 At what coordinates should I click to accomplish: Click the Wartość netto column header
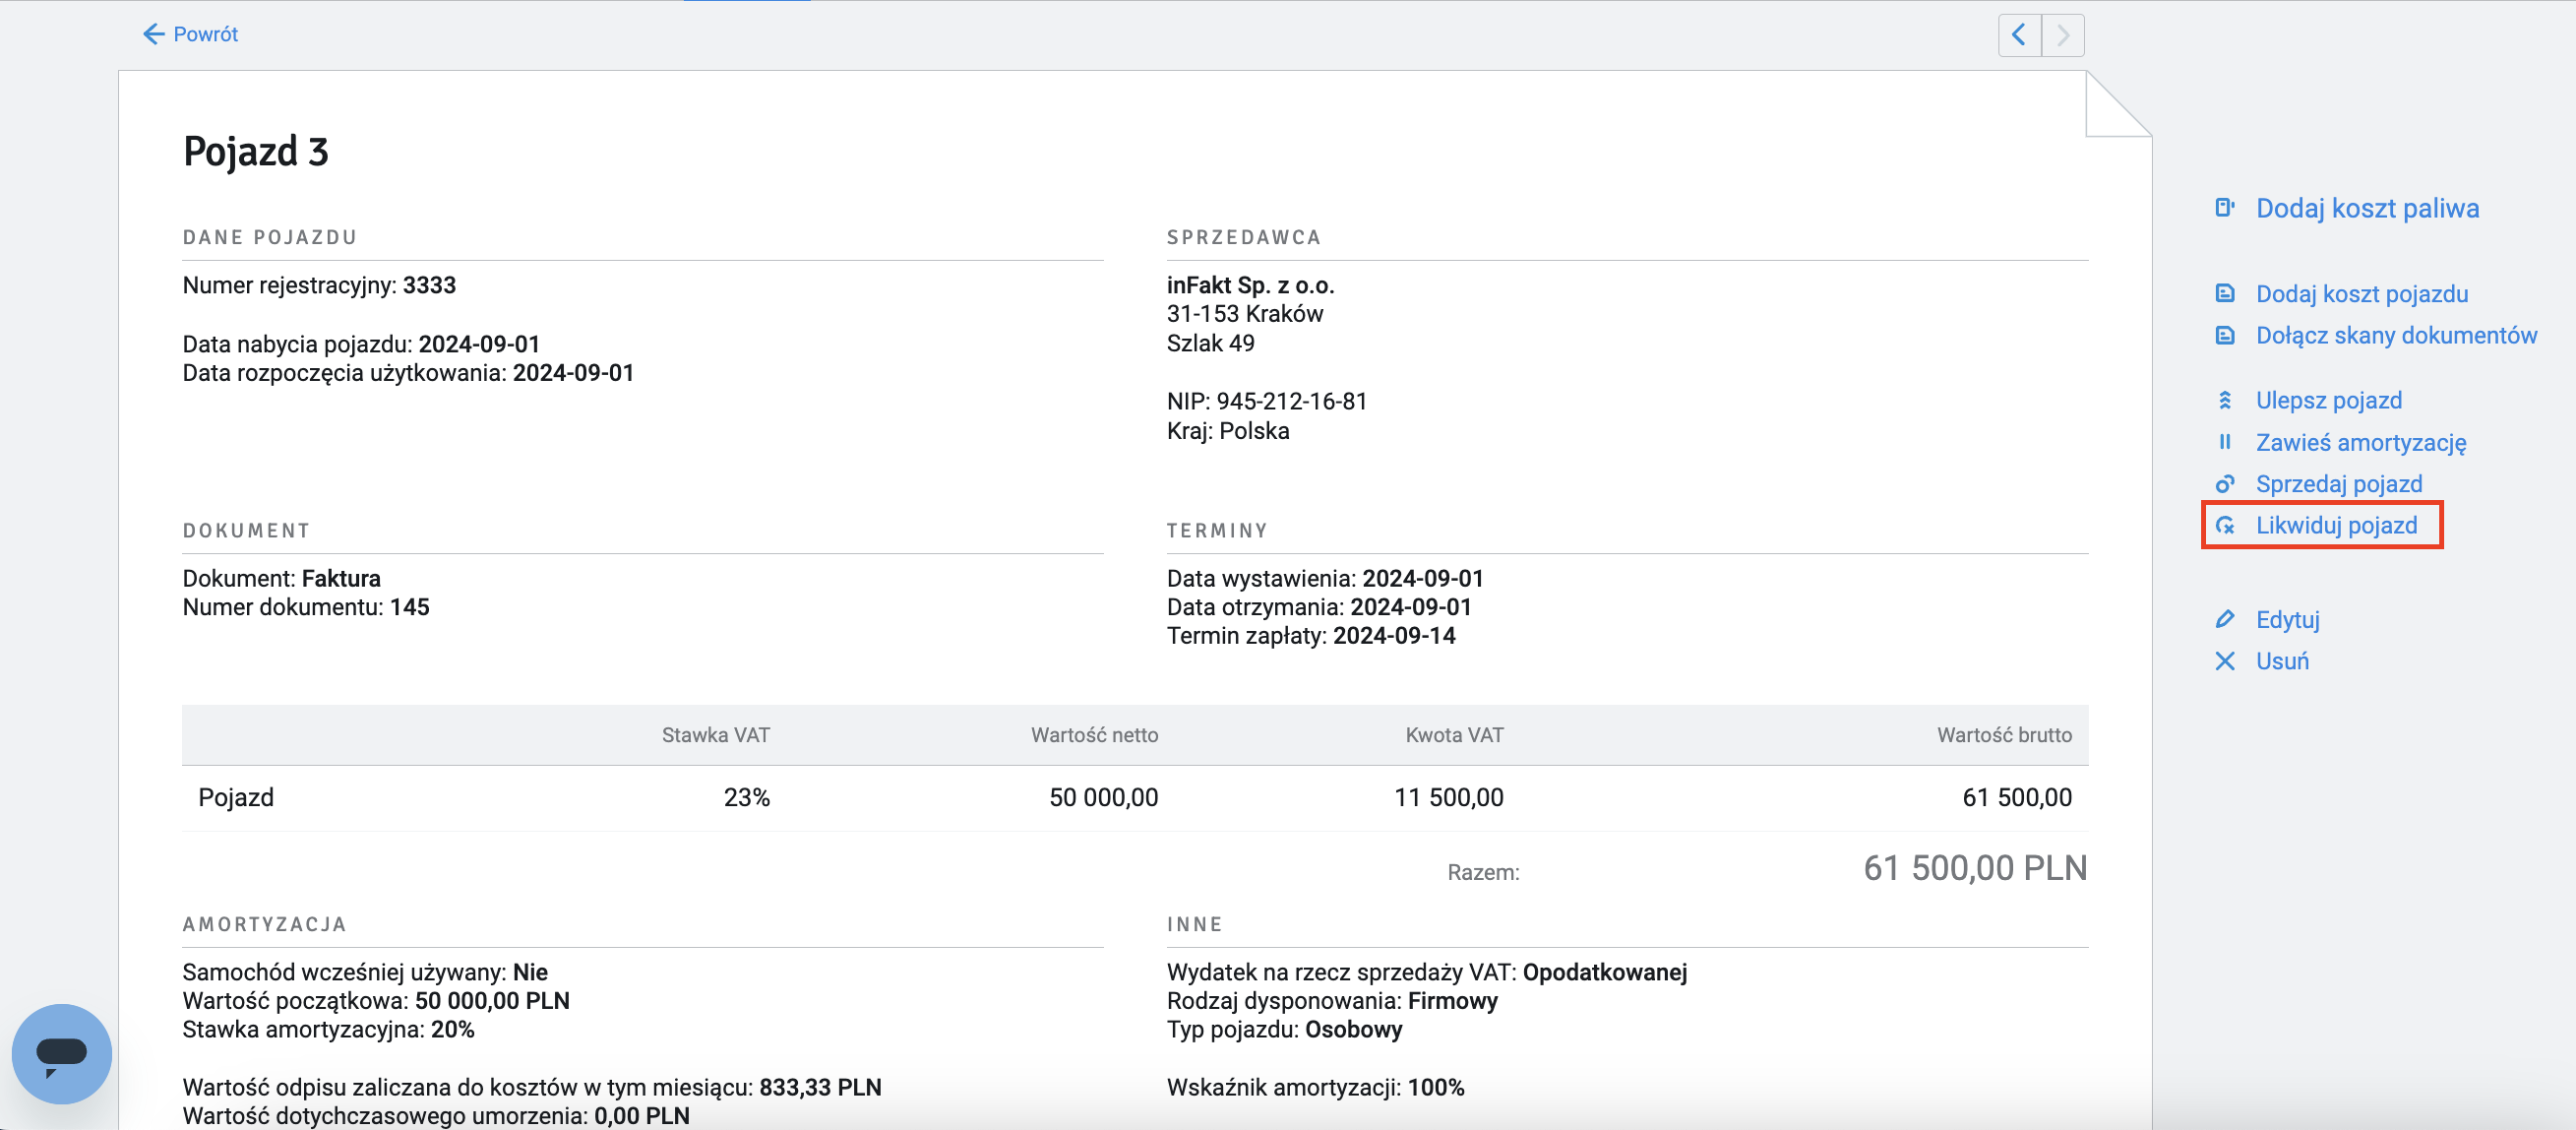(1094, 736)
